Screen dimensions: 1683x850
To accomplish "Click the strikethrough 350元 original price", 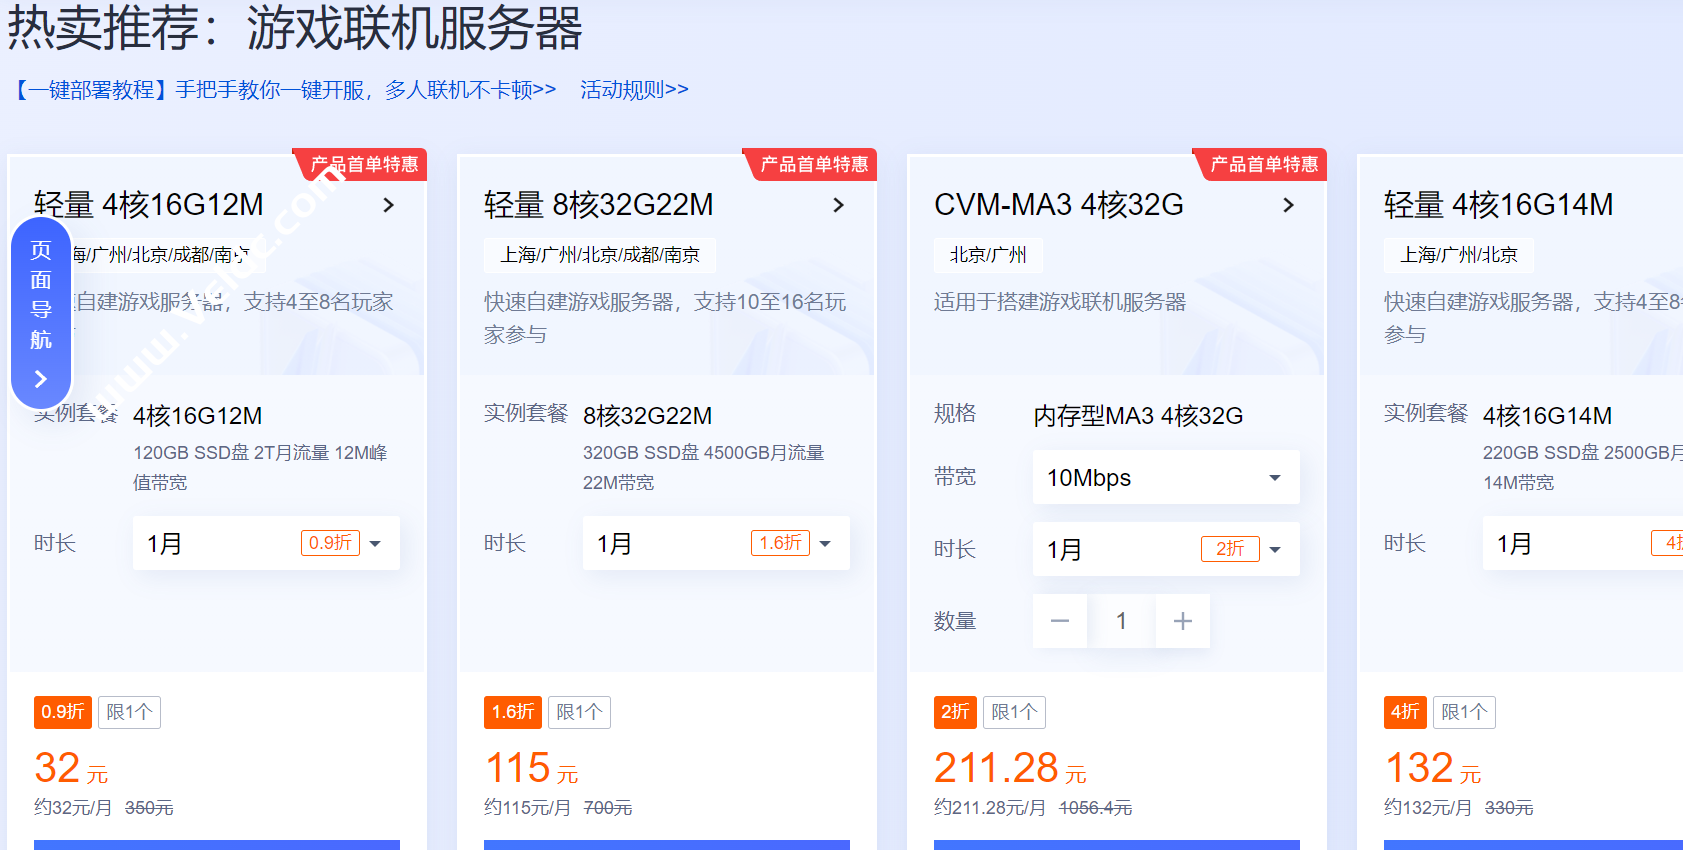I will (x=149, y=808).
